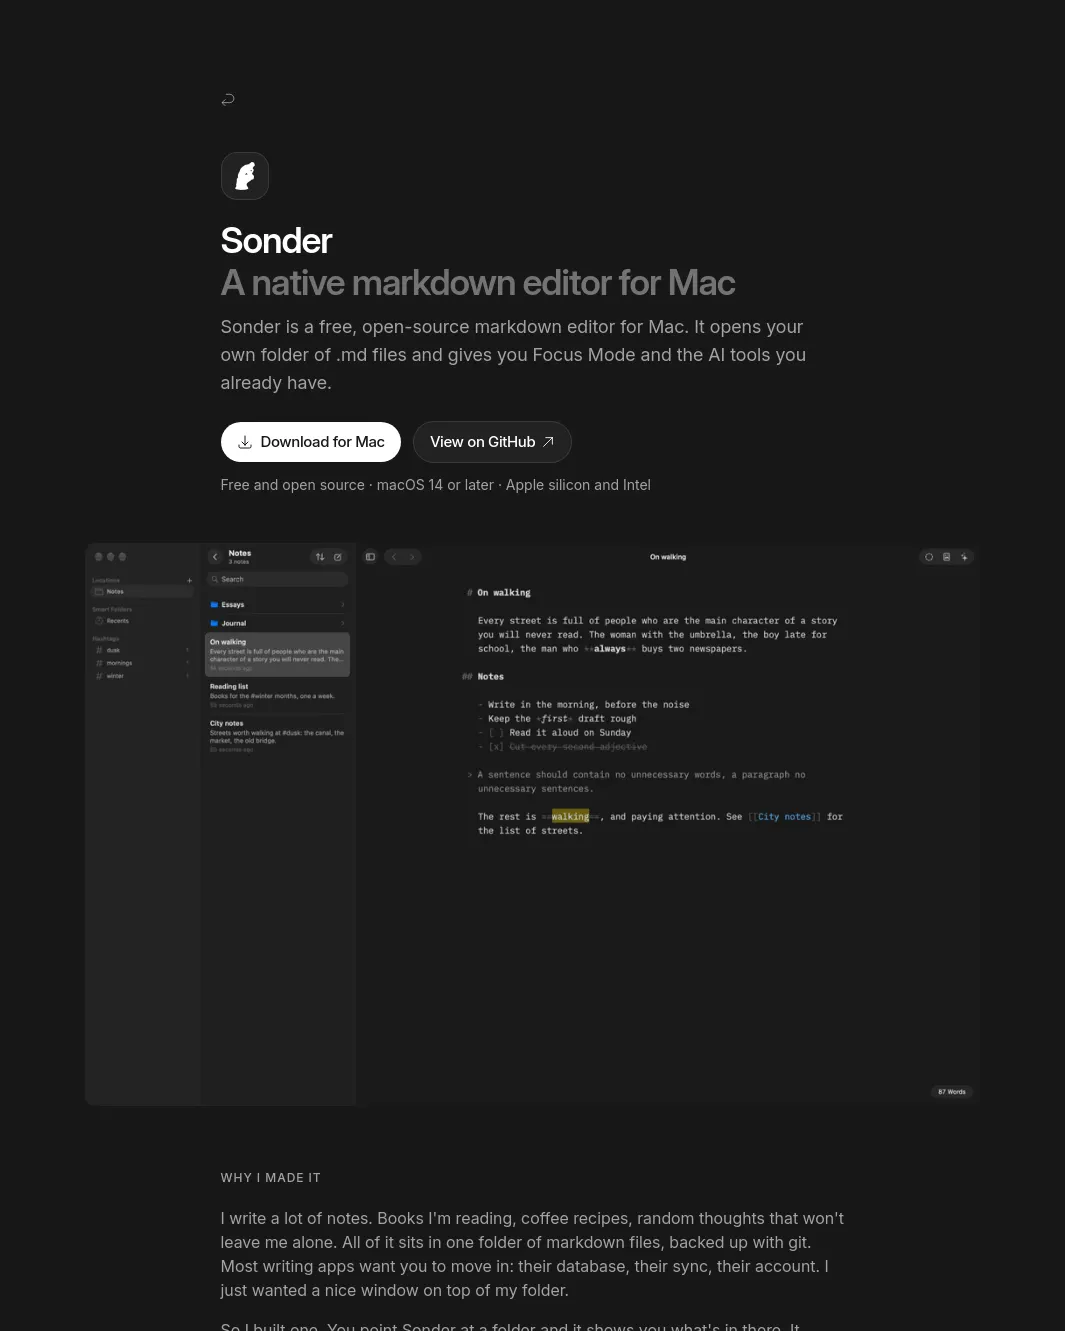Follow the City notes wiki link in editor

click(x=785, y=817)
